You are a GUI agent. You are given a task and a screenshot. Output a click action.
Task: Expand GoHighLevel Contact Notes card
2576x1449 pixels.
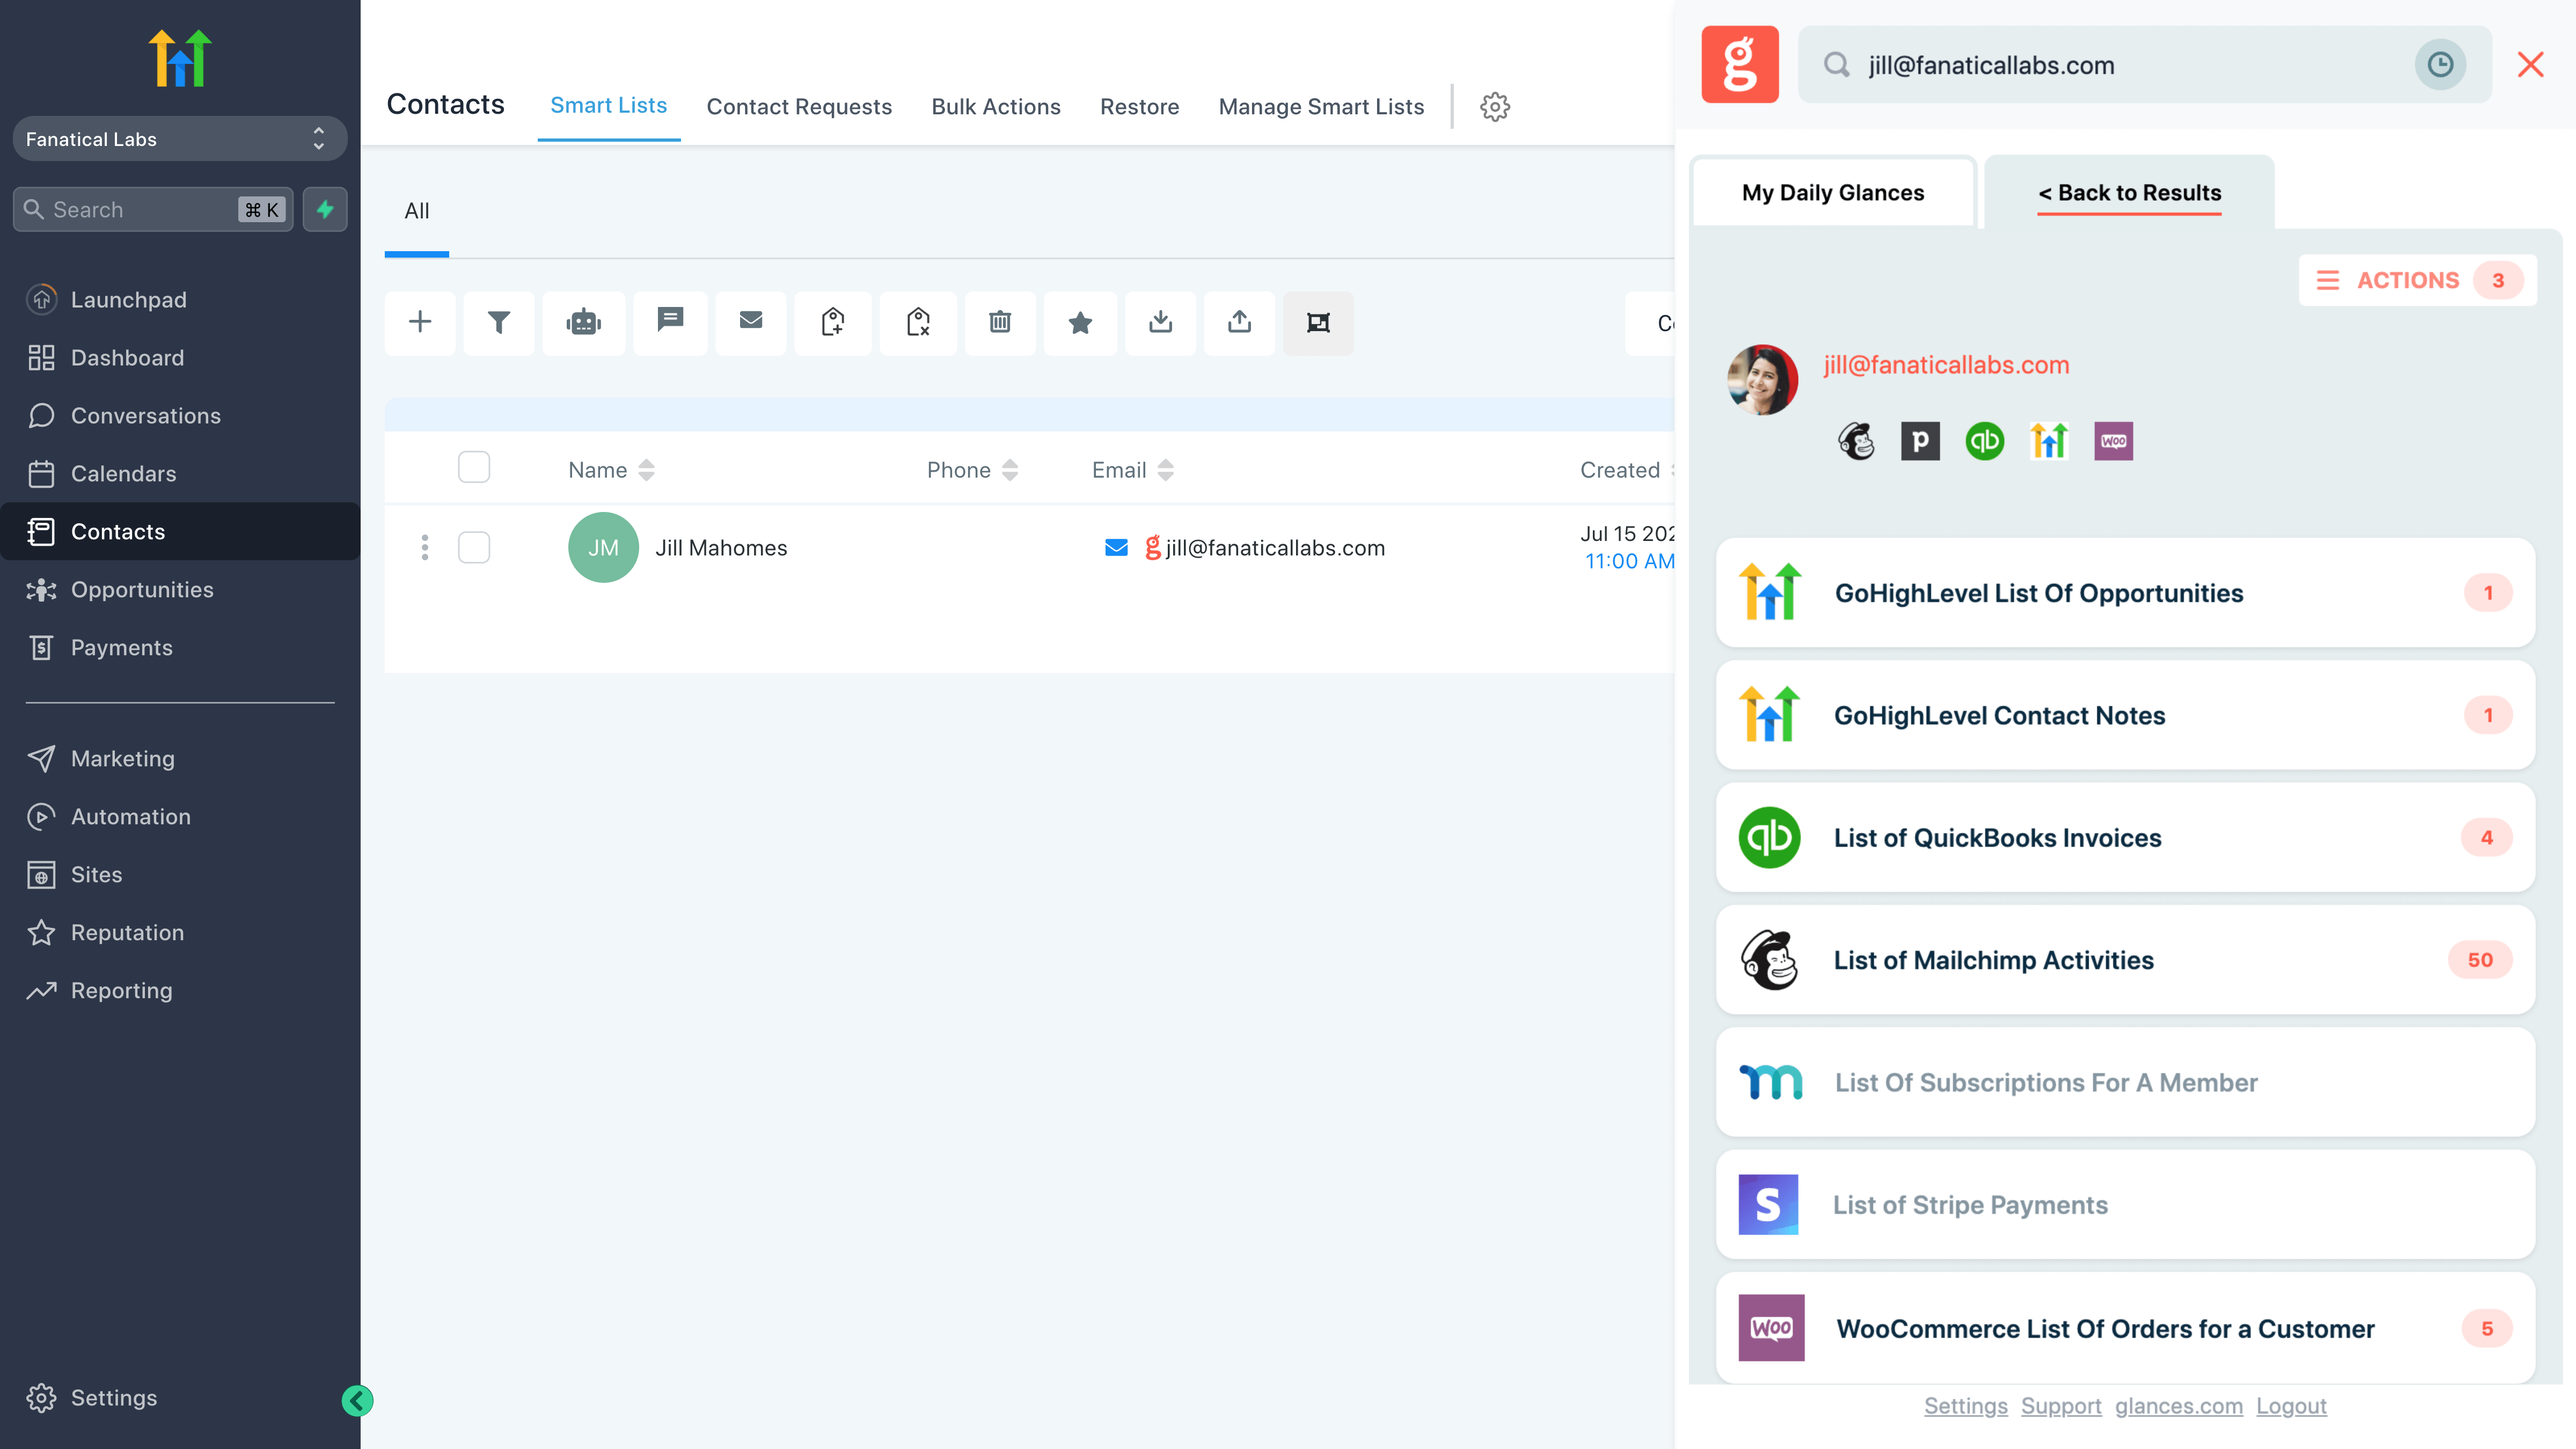[2125, 715]
